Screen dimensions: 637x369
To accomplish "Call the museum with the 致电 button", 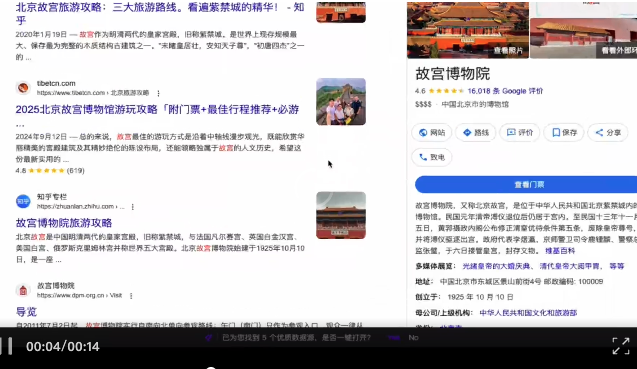I will [432, 157].
